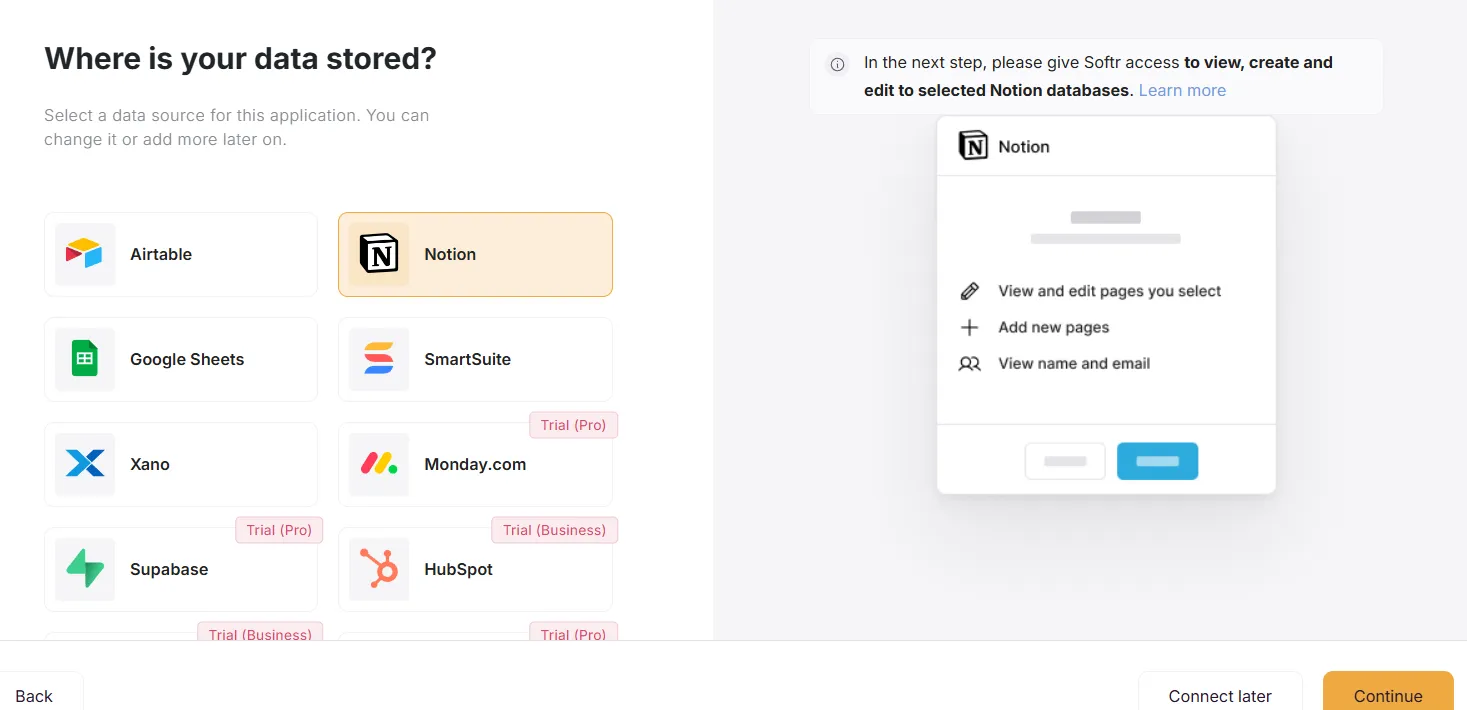
Task: Click the Trial (Pro) badge on Monday.com
Action: click(x=573, y=425)
